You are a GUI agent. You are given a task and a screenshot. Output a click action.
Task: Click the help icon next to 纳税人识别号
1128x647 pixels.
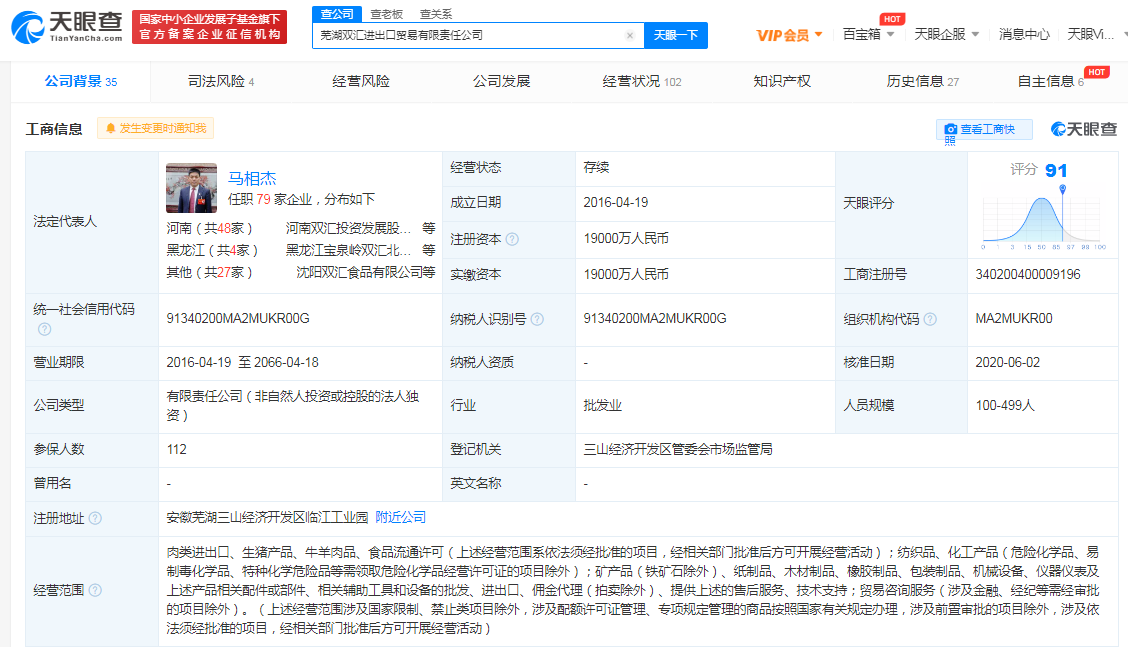pyautogui.click(x=537, y=319)
